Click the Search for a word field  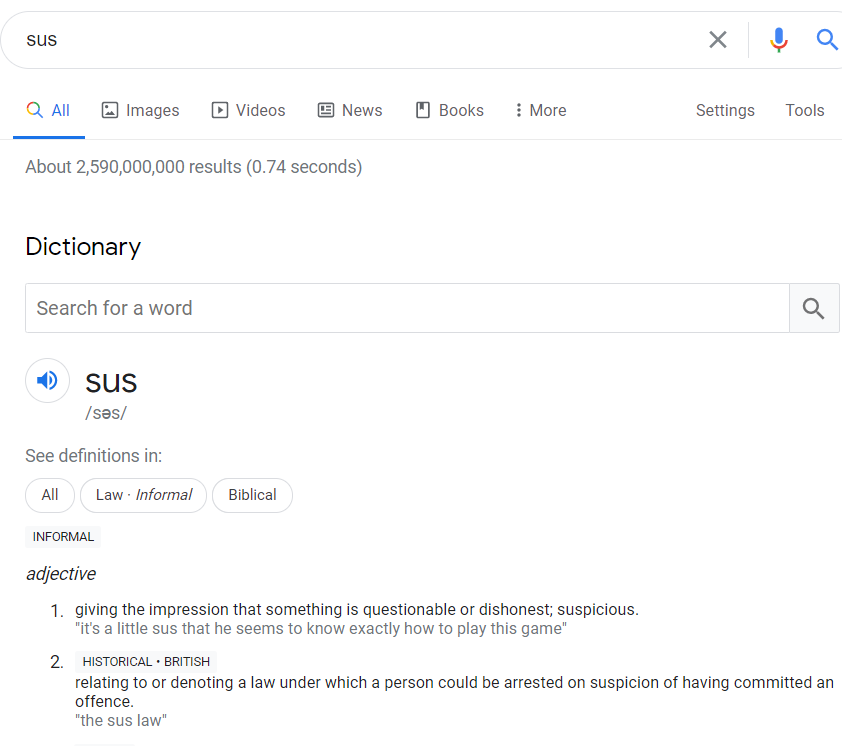tap(406, 308)
